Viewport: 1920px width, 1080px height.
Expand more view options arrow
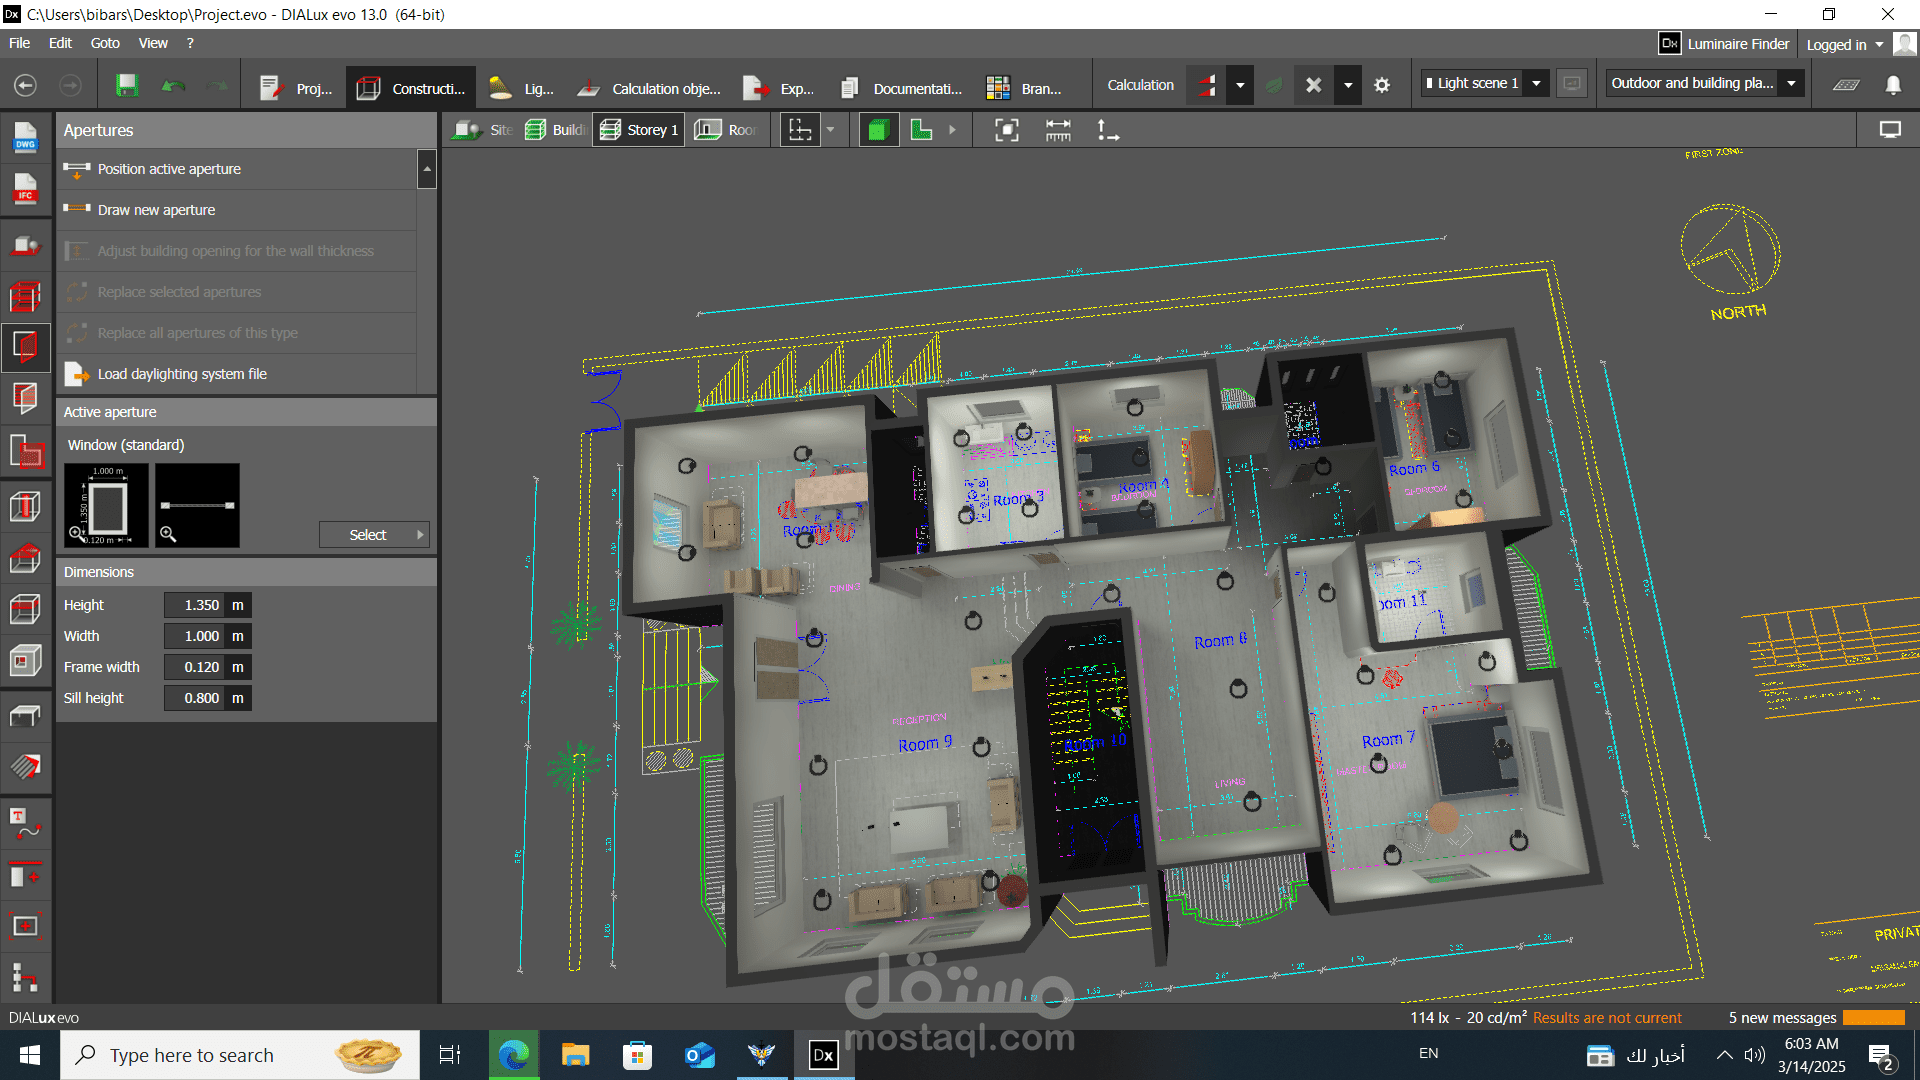click(x=952, y=130)
